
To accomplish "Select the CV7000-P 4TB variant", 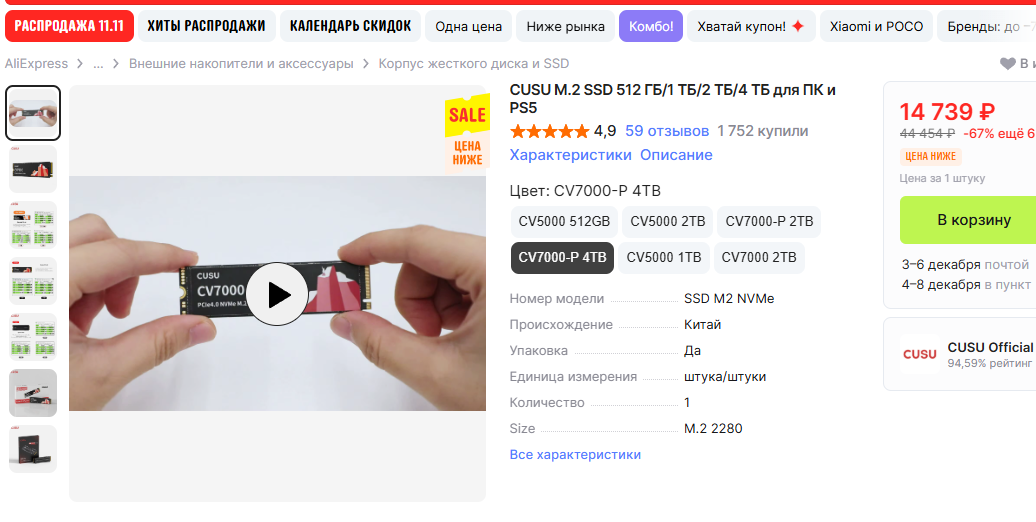I will [562, 258].
